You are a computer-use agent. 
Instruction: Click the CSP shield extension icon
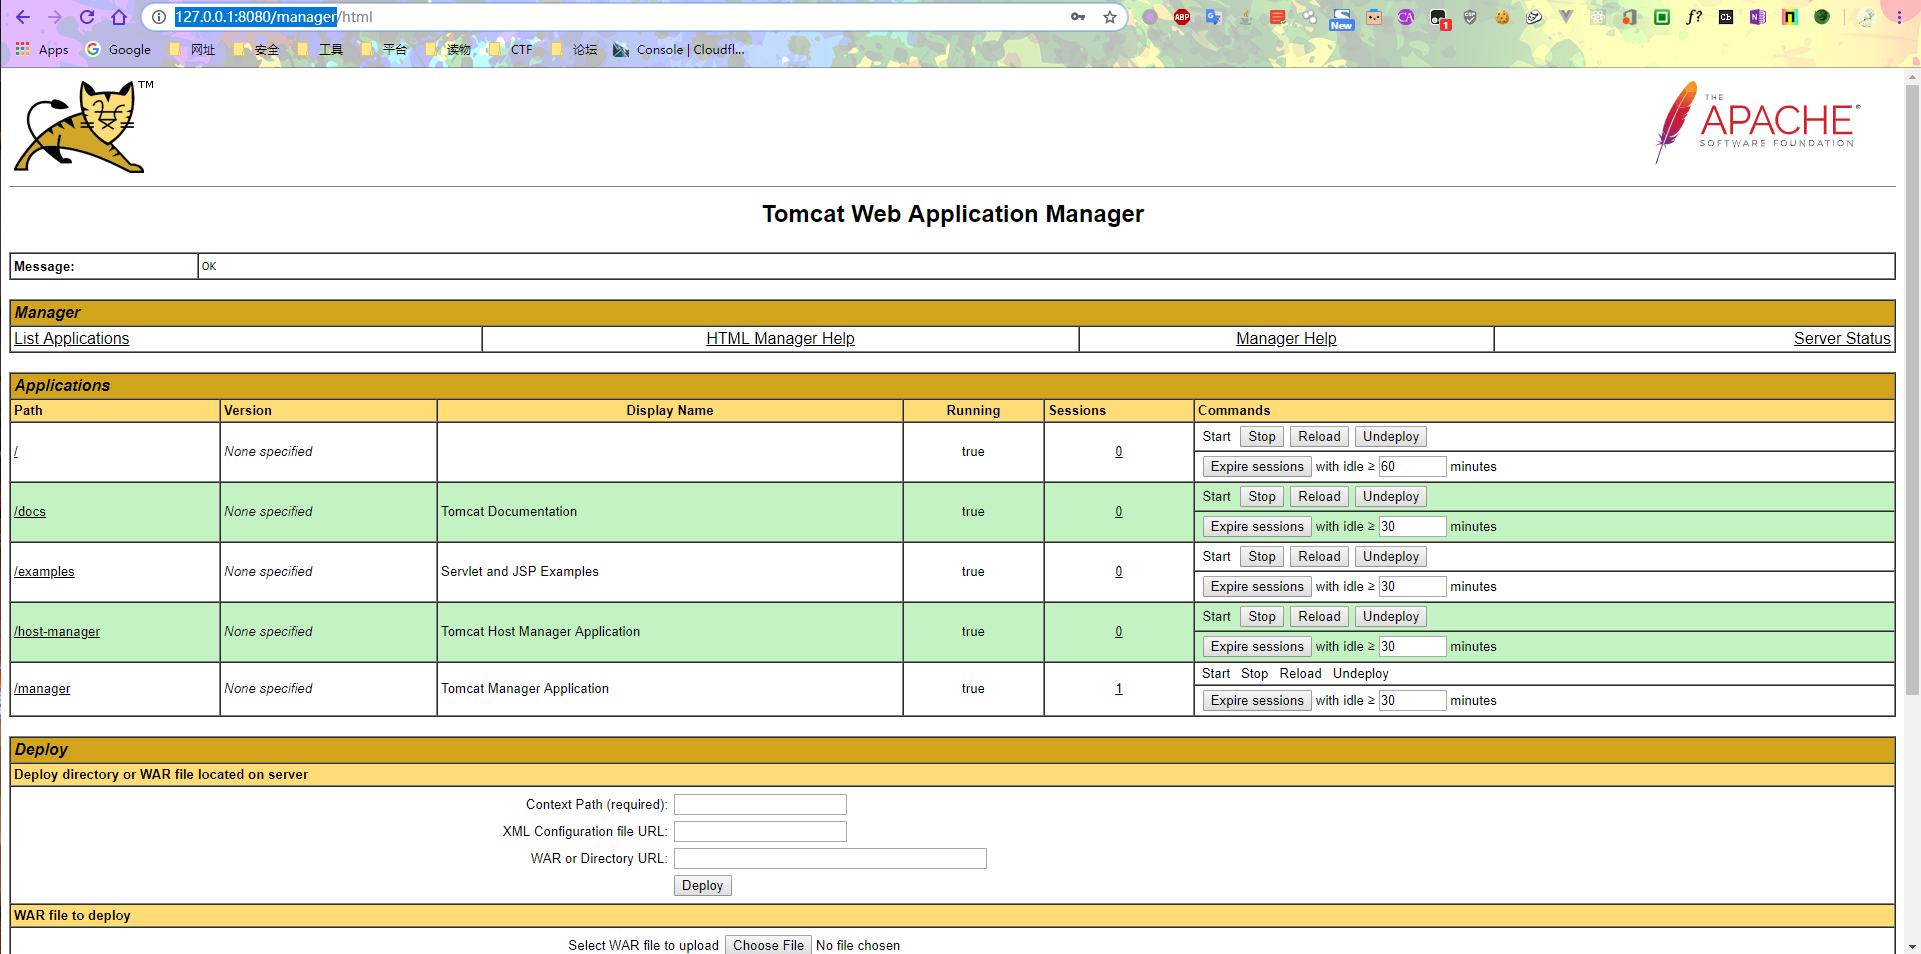1470,17
